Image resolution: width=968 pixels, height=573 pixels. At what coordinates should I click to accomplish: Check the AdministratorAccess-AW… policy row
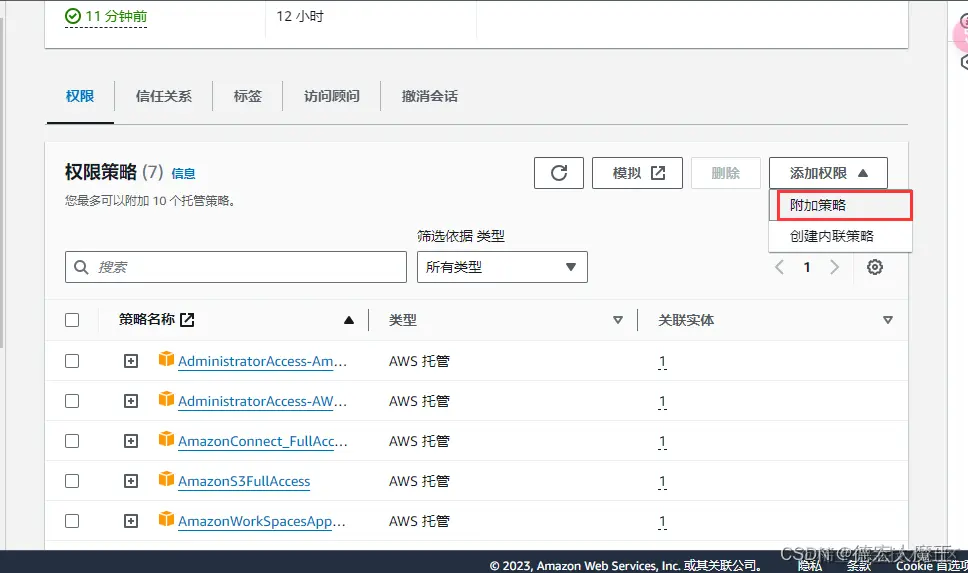[x=72, y=401]
